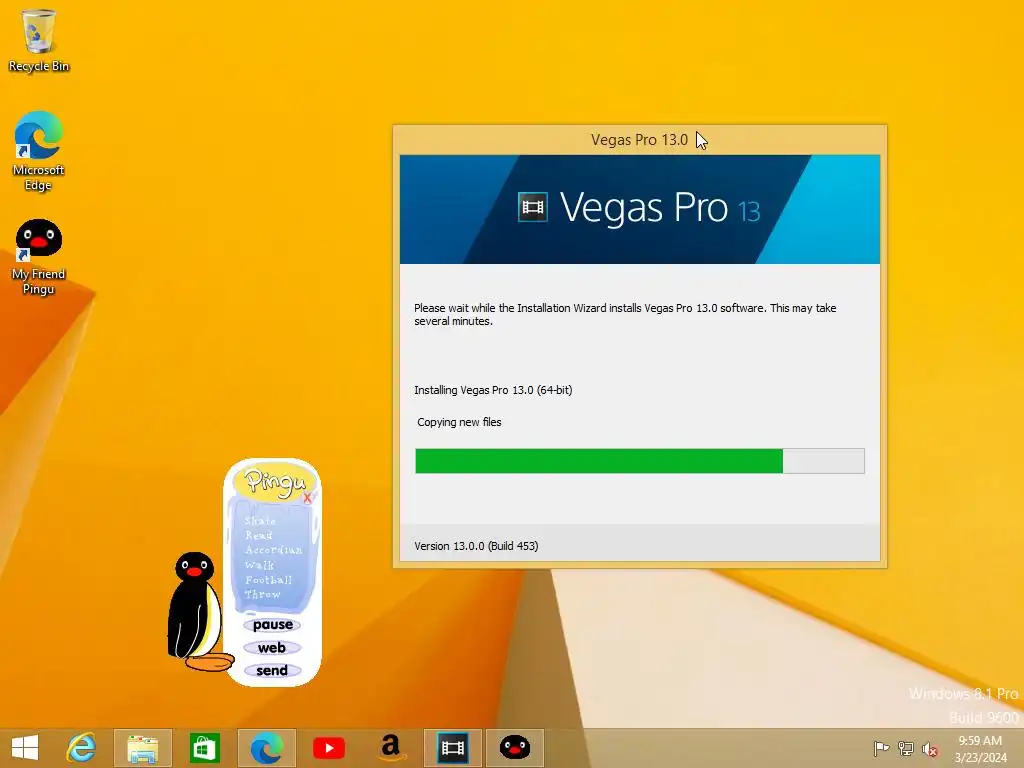Open the YouTube taskbar icon

pyautogui.click(x=328, y=748)
